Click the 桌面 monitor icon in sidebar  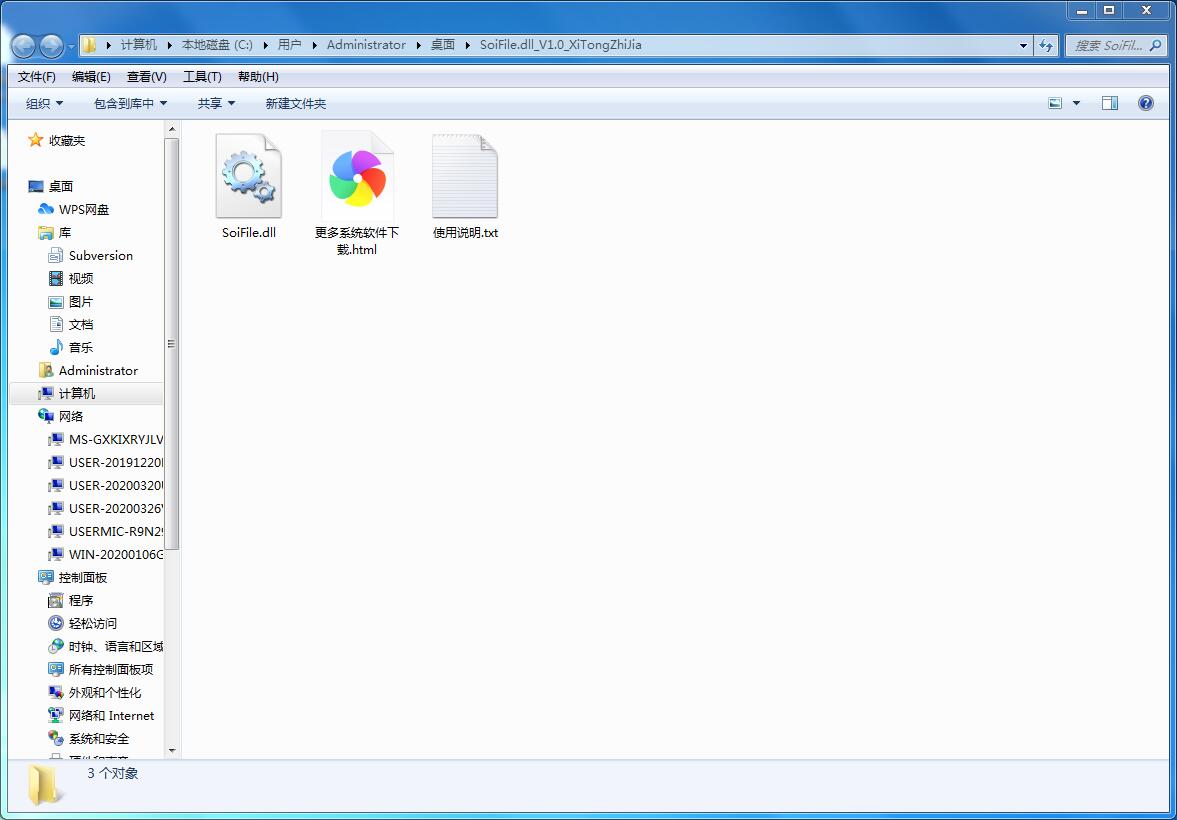(x=35, y=186)
